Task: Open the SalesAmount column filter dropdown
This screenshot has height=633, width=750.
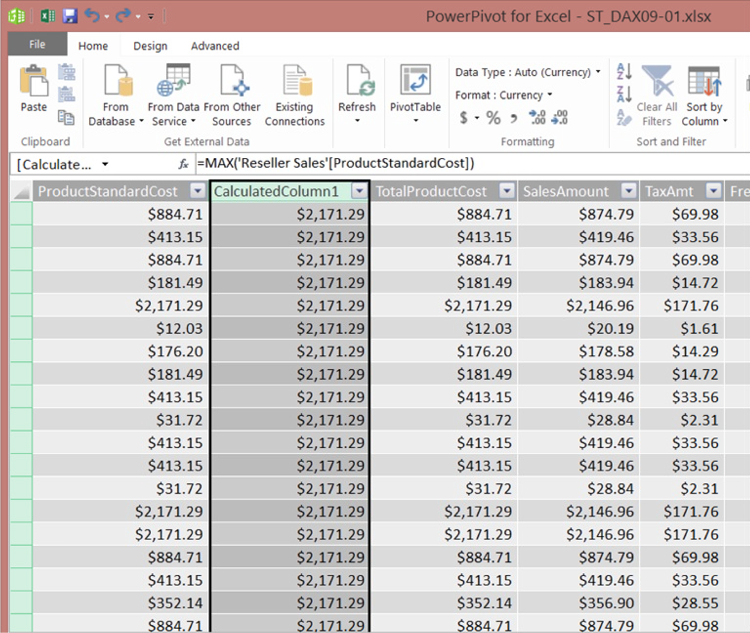Action: click(x=628, y=191)
